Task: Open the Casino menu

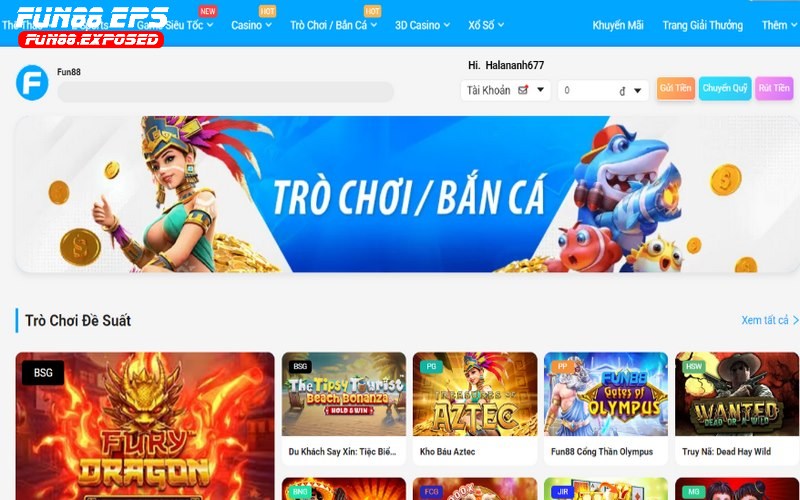Action: [252, 25]
